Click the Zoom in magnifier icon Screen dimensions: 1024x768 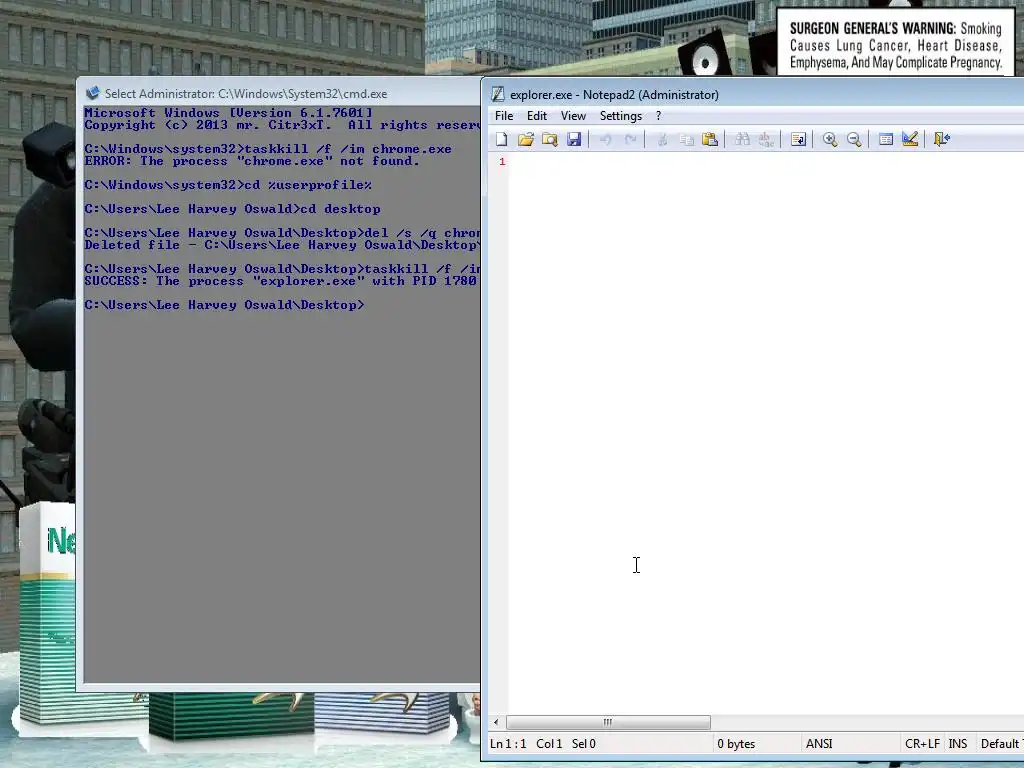[x=830, y=139]
